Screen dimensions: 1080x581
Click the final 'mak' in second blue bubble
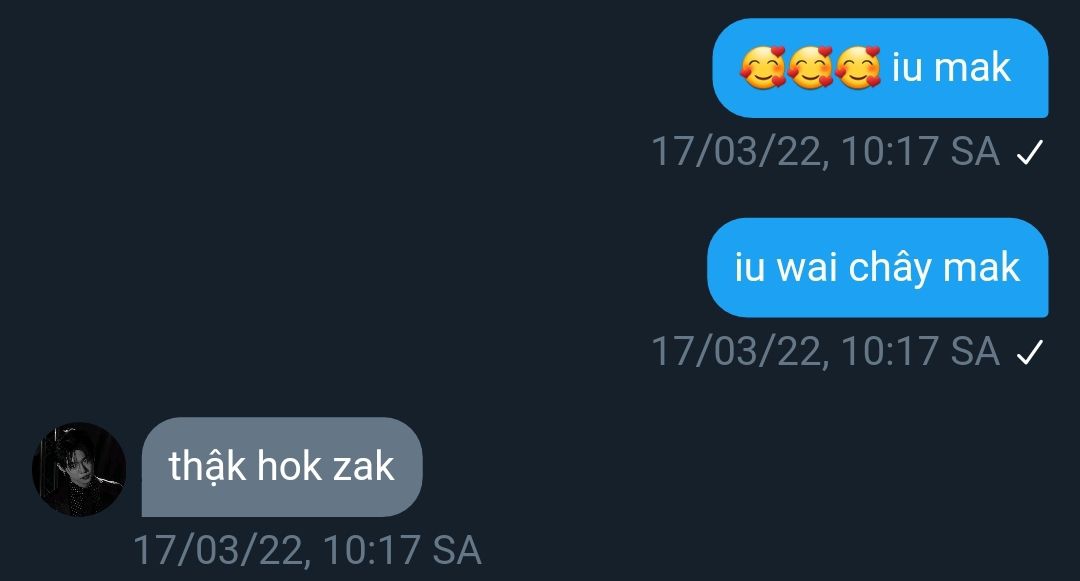click(982, 267)
